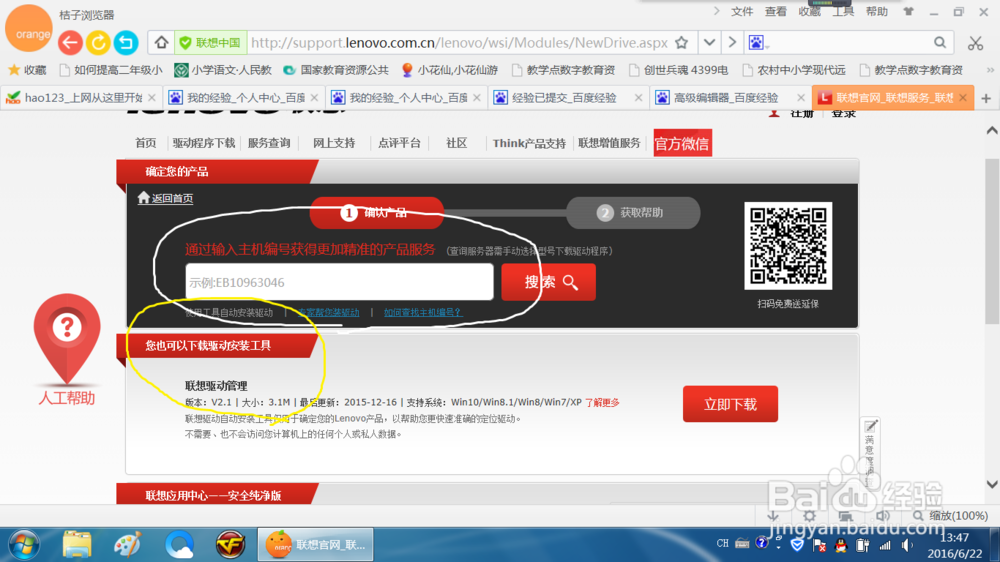Click the red back arrow button
This screenshot has width=1000, height=562.
point(70,43)
